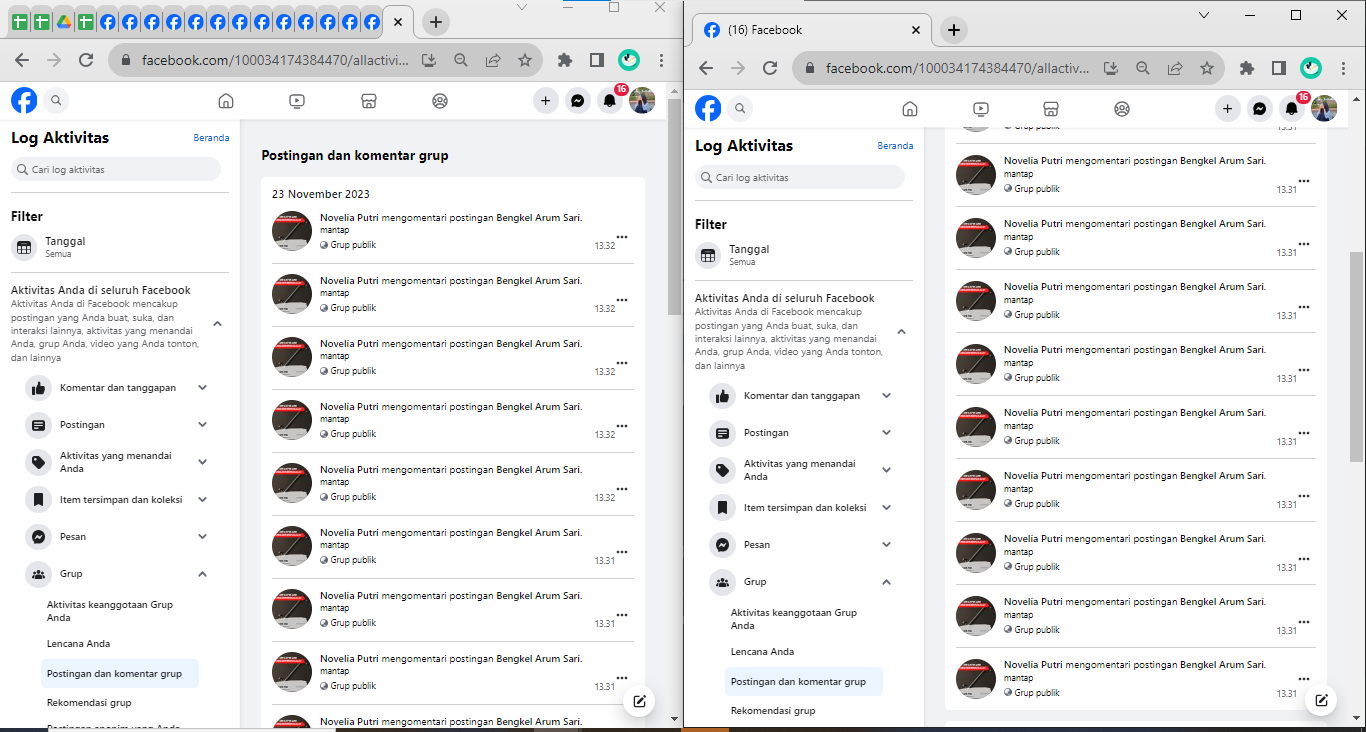Open side panel icon in left Chrome window

(x=596, y=60)
